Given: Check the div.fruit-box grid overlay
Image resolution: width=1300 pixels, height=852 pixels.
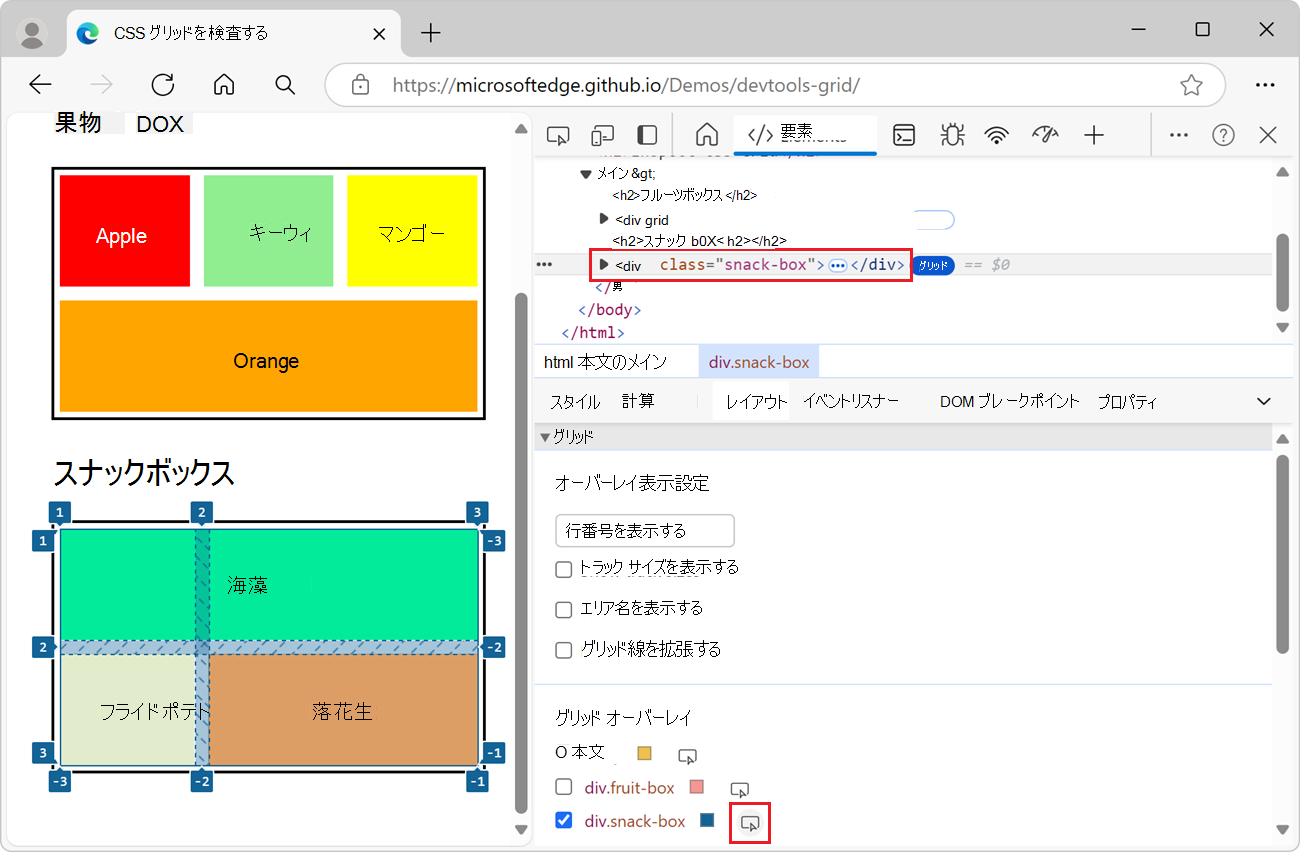Looking at the screenshot, I should pyautogui.click(x=563, y=787).
